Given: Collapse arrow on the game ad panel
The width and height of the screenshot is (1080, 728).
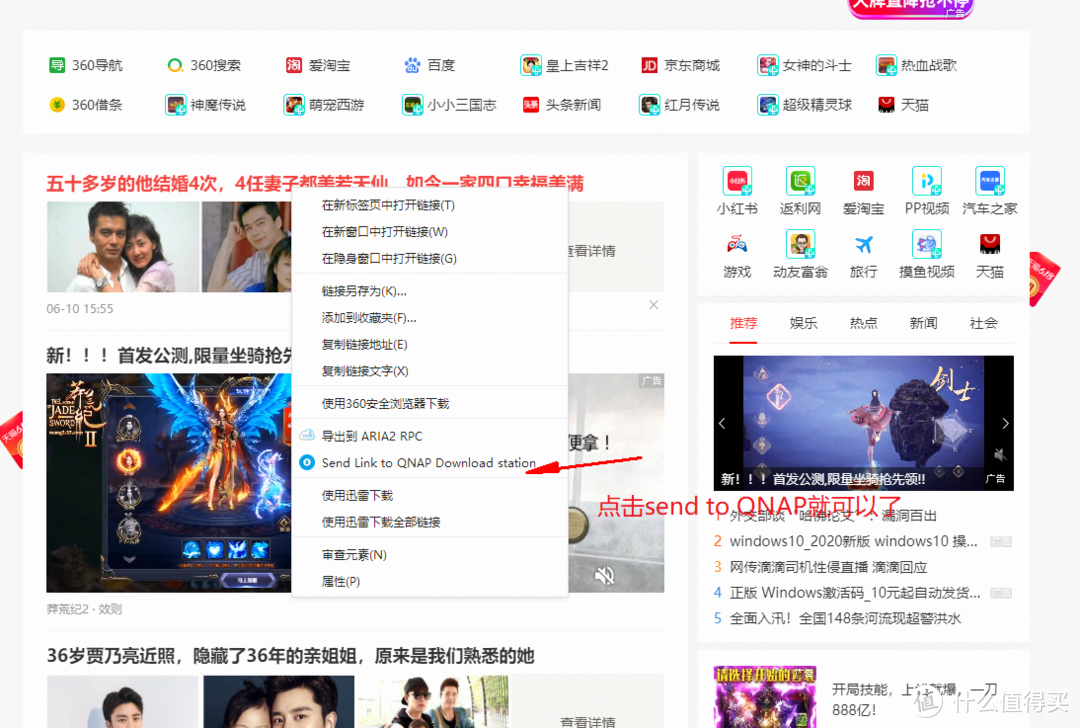Looking at the screenshot, I should coord(129,559).
